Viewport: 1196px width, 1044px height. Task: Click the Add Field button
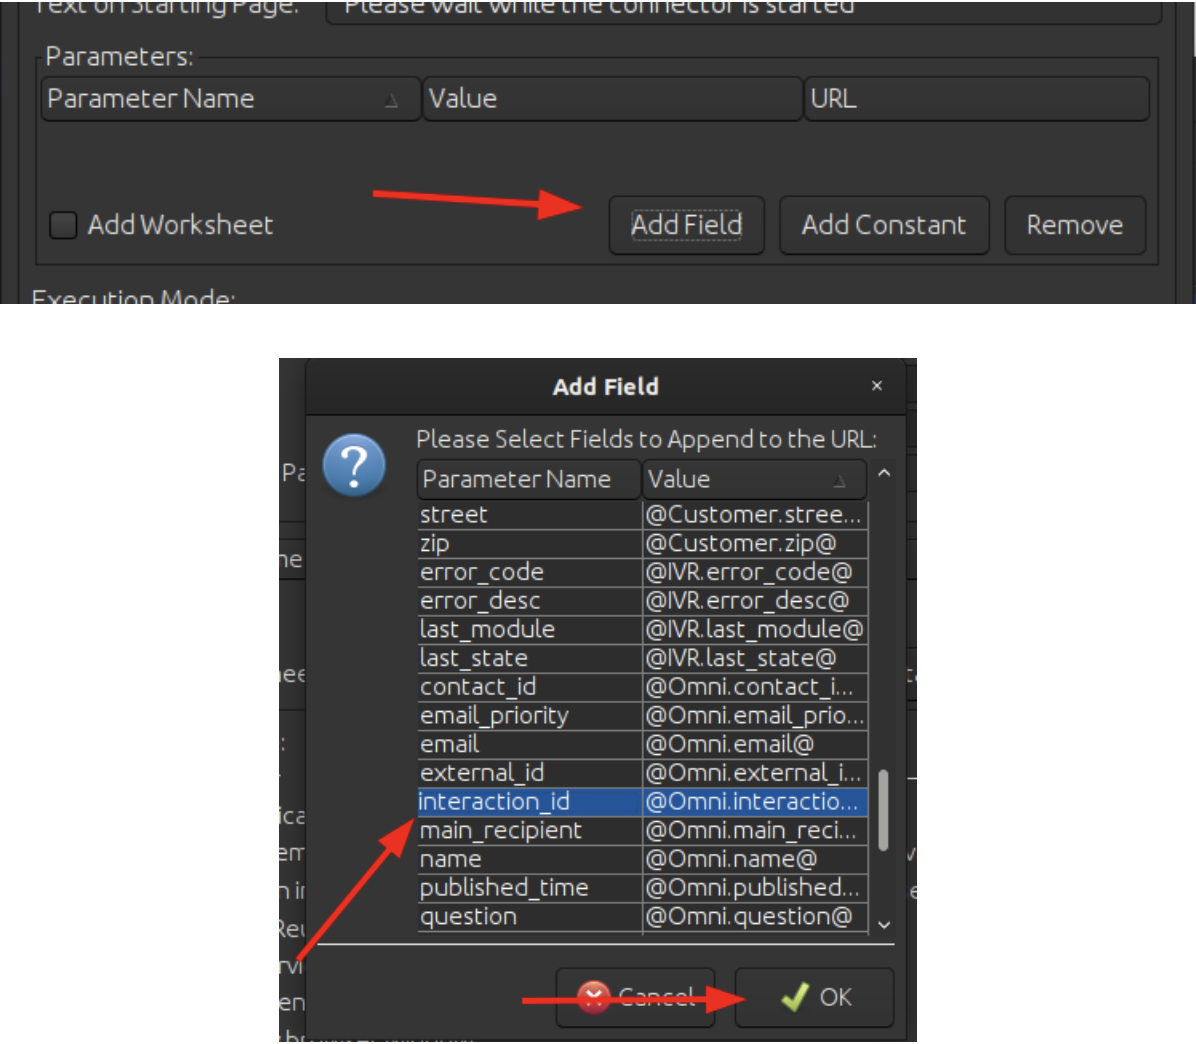pos(686,225)
